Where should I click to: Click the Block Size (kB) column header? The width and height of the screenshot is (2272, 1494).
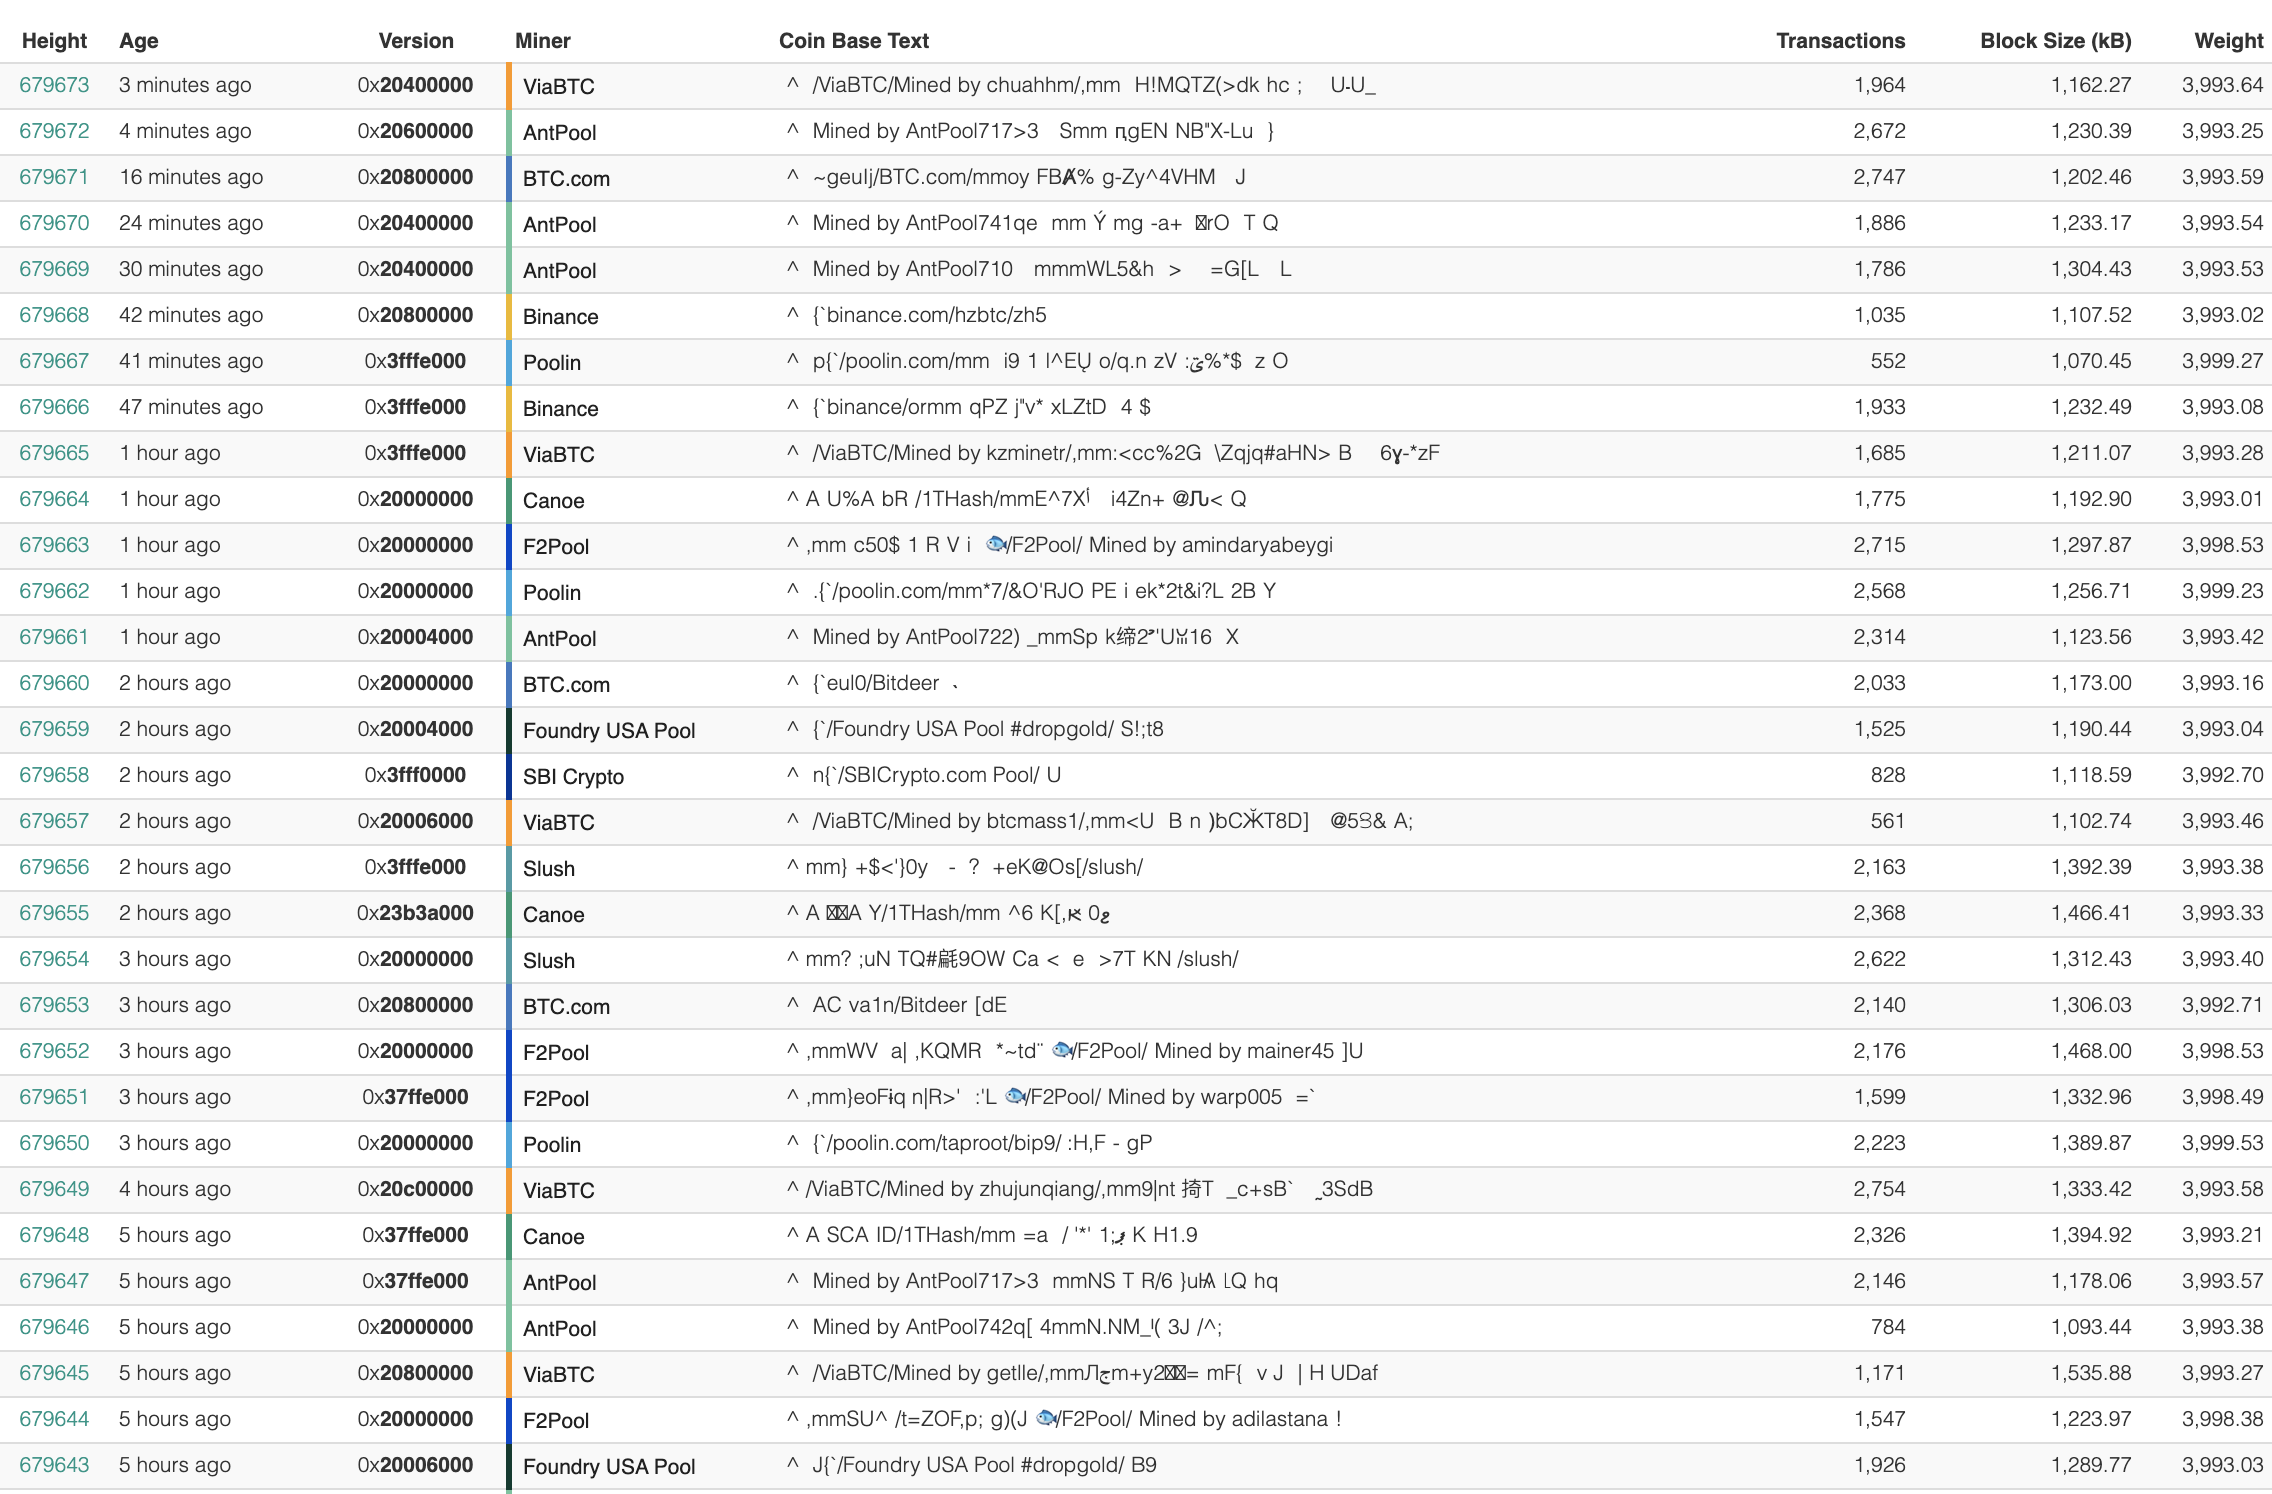[2056, 41]
